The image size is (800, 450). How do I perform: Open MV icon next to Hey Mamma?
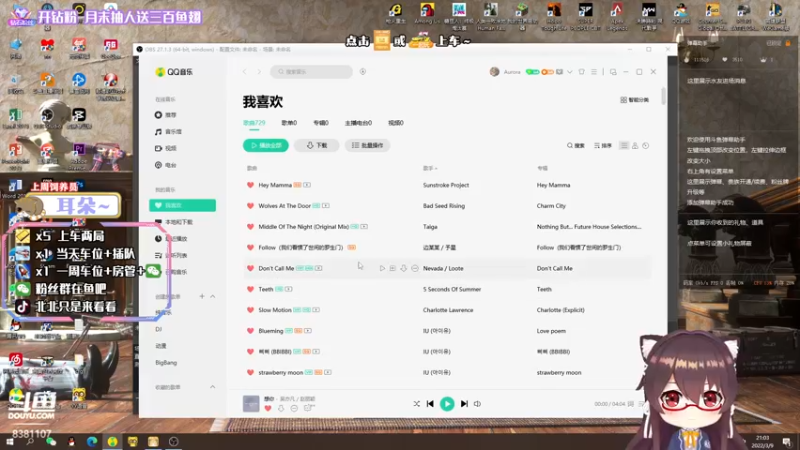point(307,185)
